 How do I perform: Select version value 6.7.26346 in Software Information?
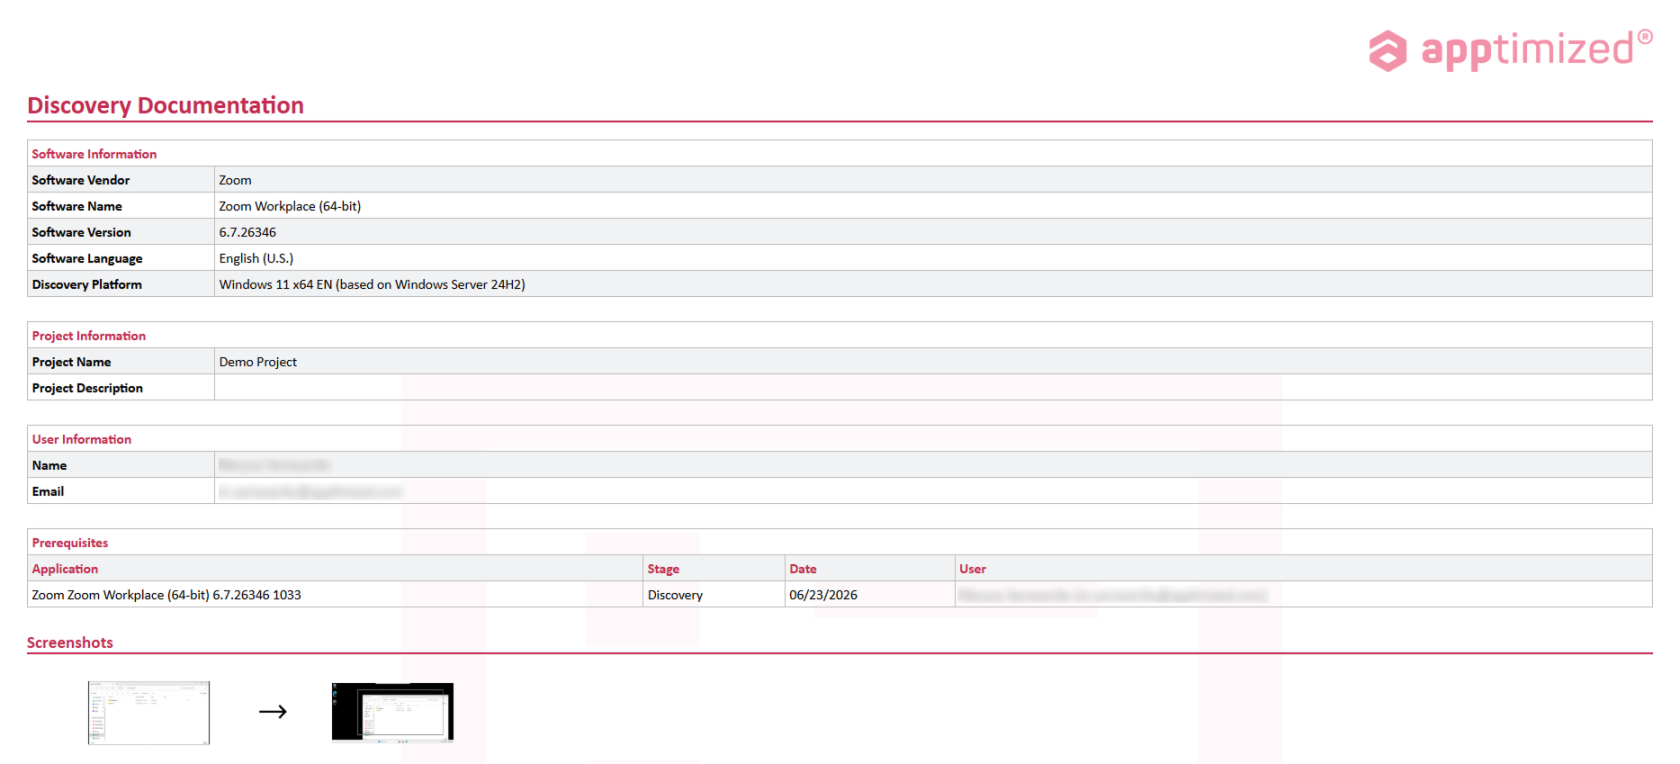pyautogui.click(x=247, y=232)
